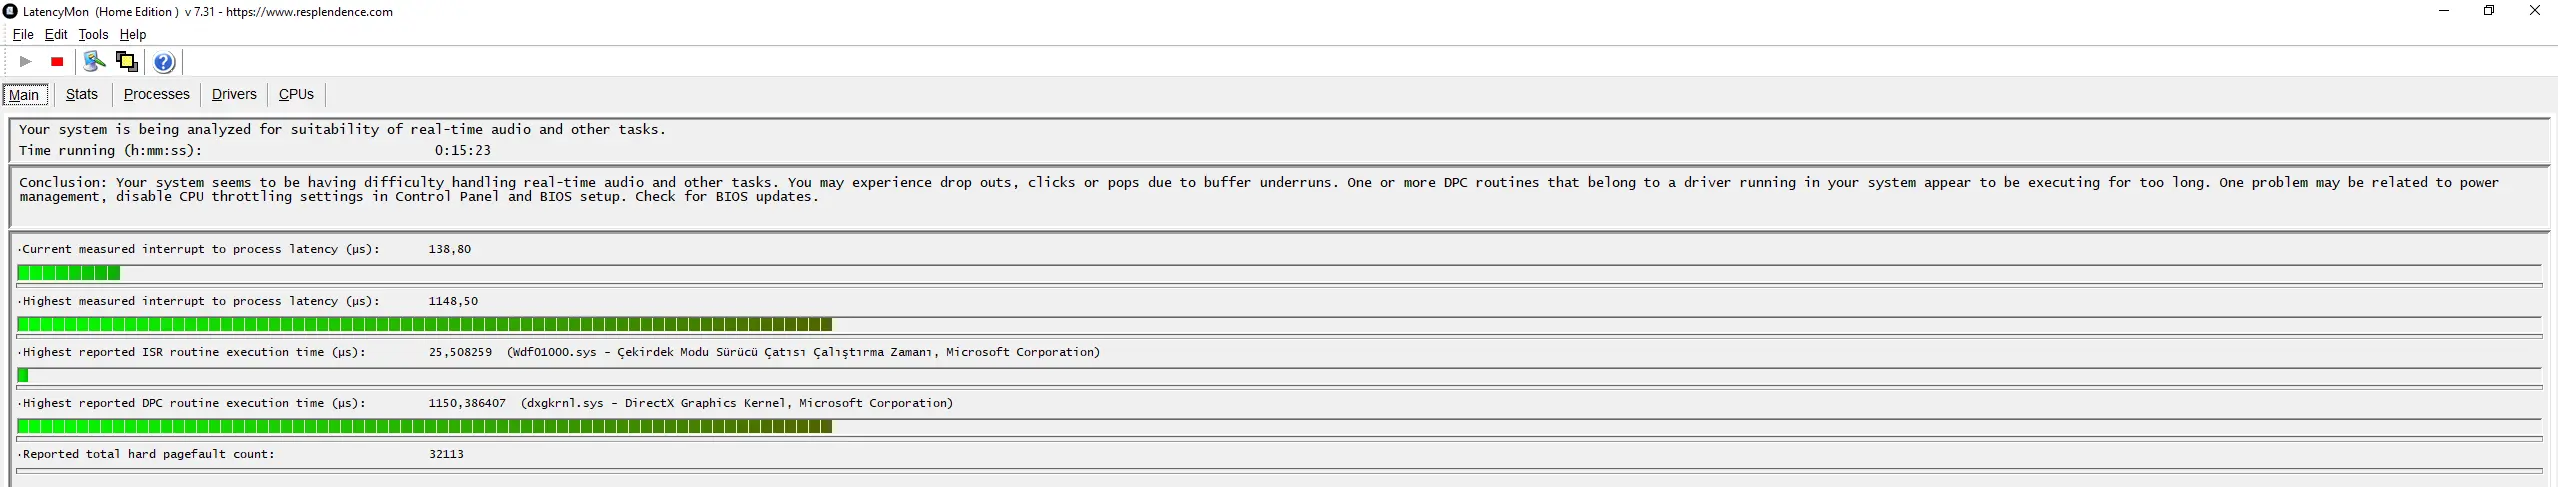Open options via the monitor-and-pencil icon
Image resolution: width=2558 pixels, height=487 pixels.
pos(94,62)
